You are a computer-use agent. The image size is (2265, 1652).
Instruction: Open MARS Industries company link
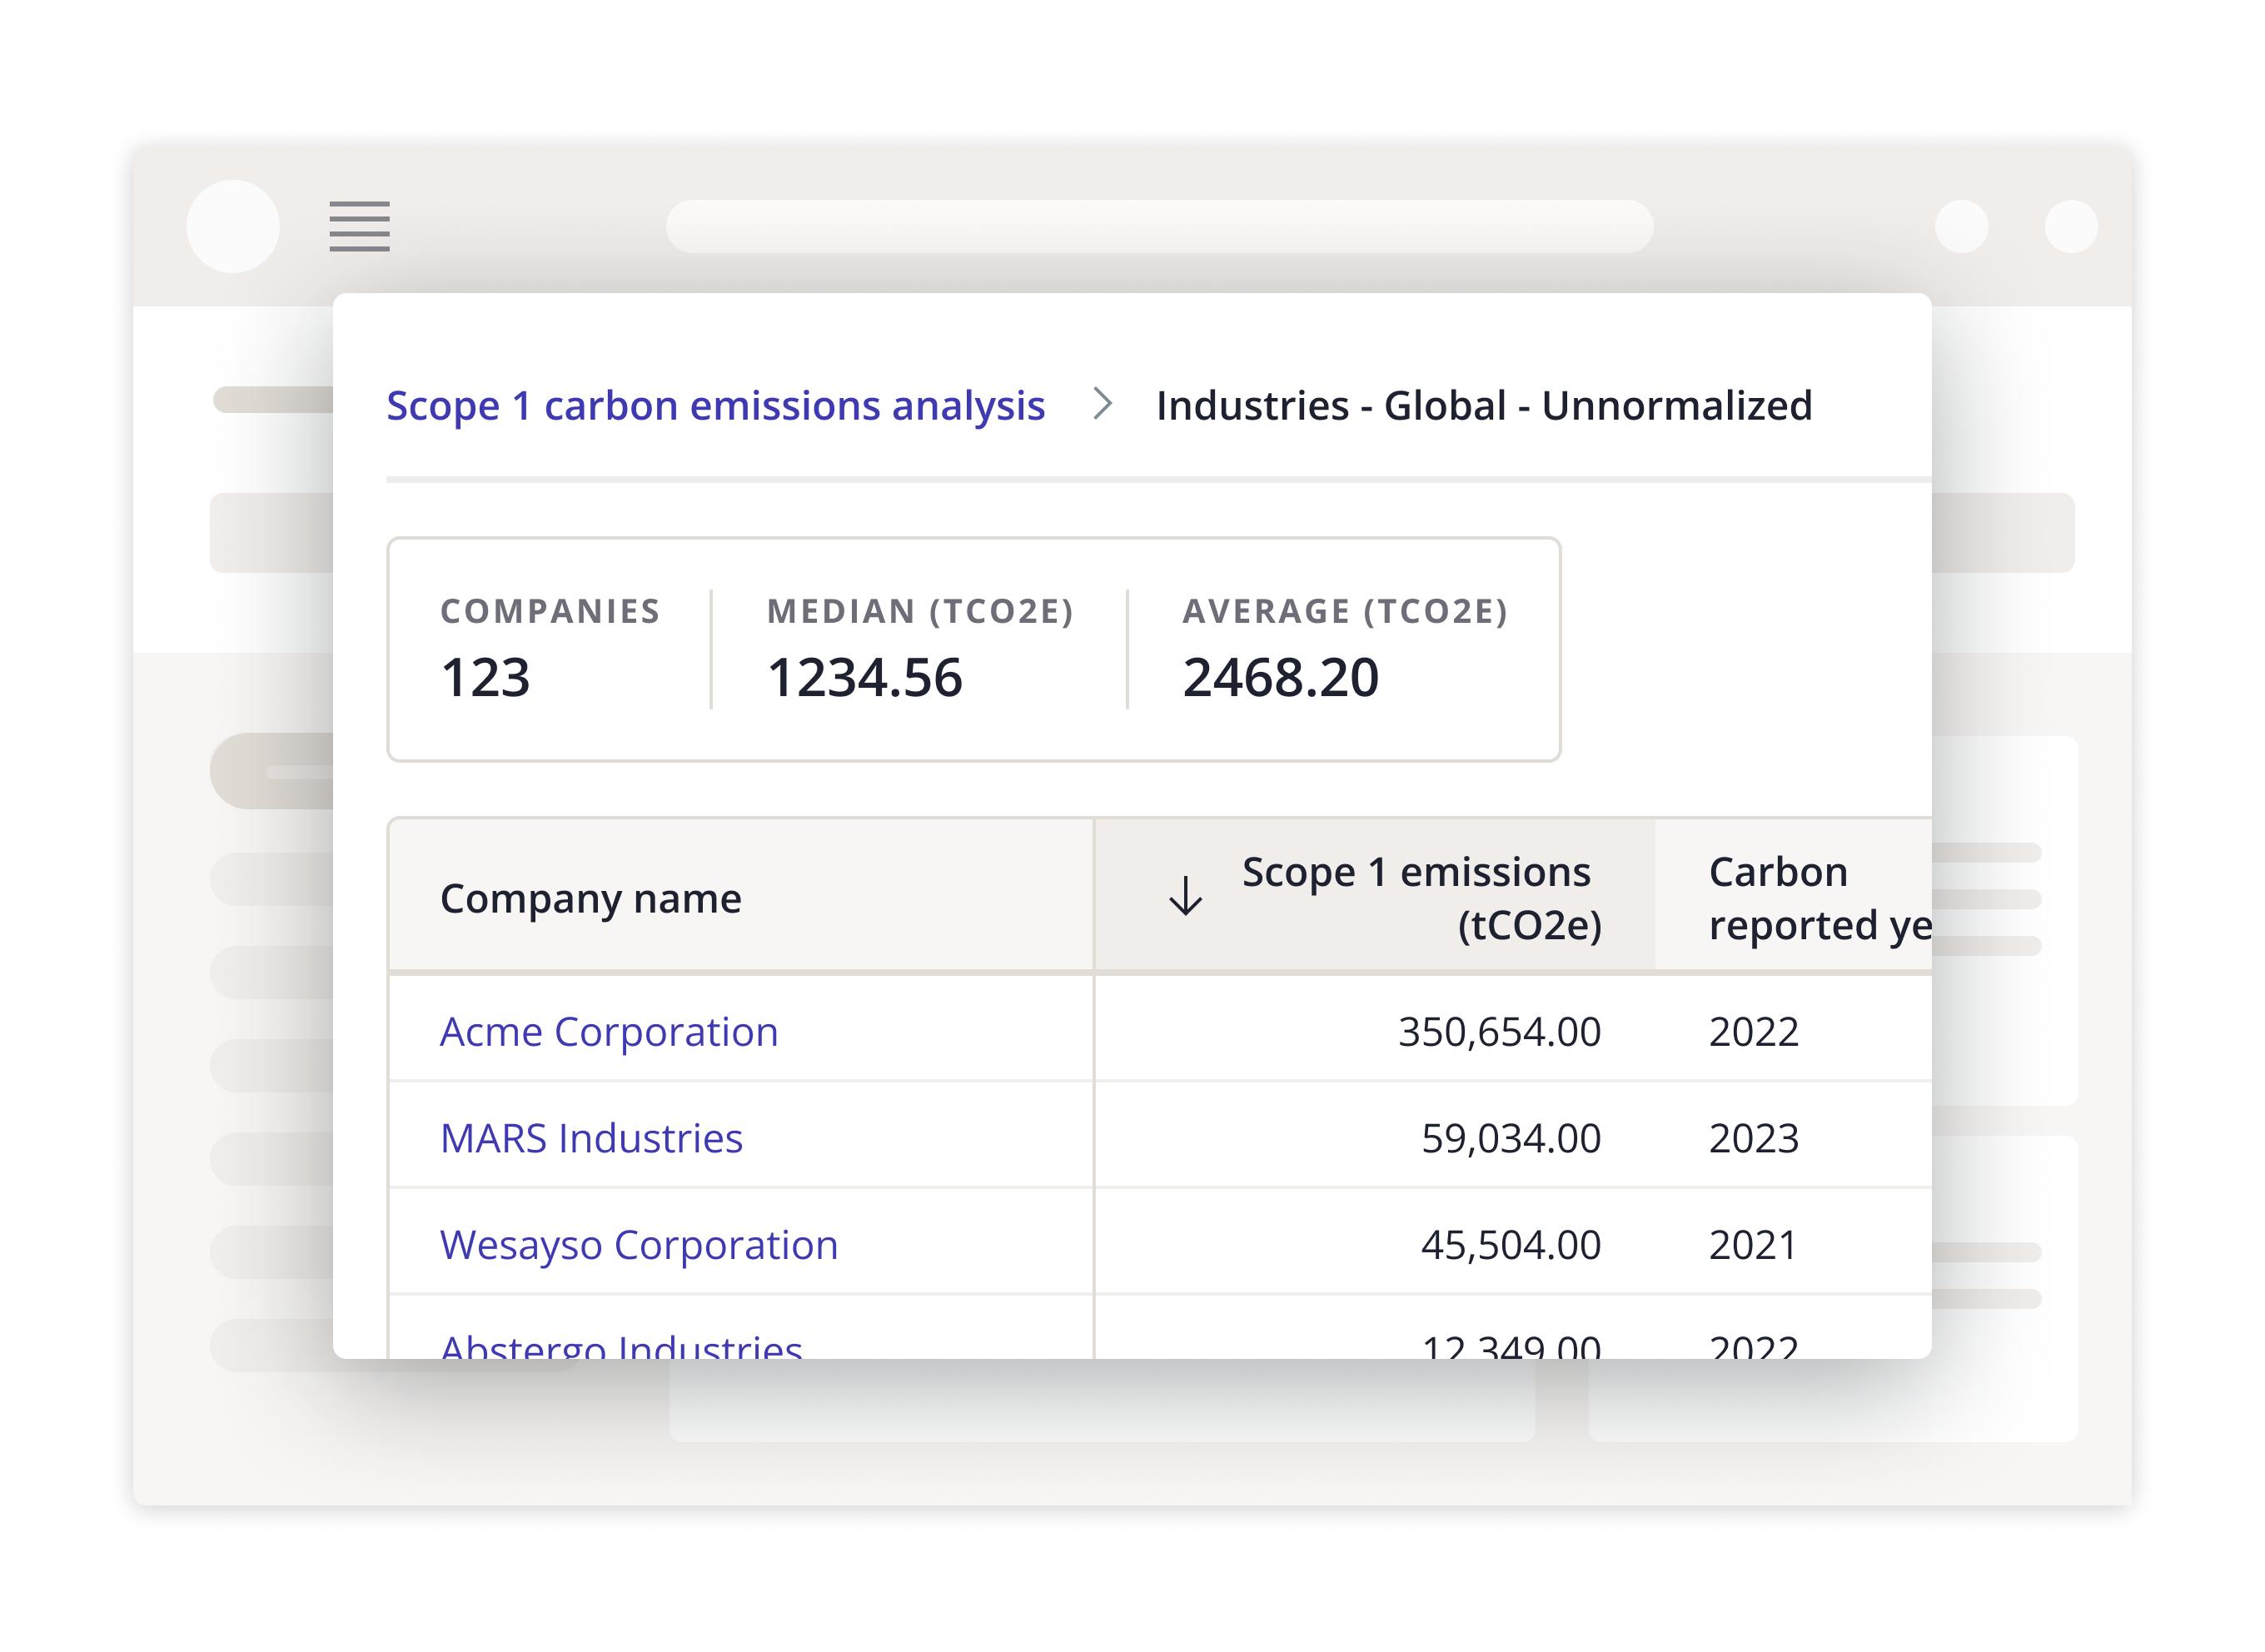pos(591,1139)
